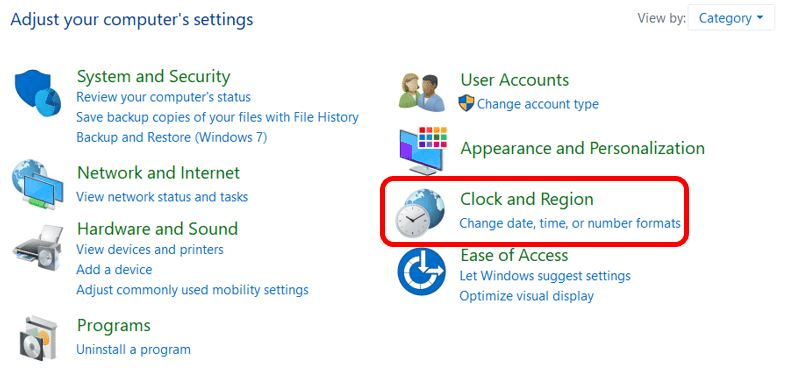The width and height of the screenshot is (792, 382).
Task: Click the Ease of Access icon
Action: pyautogui.click(x=421, y=272)
